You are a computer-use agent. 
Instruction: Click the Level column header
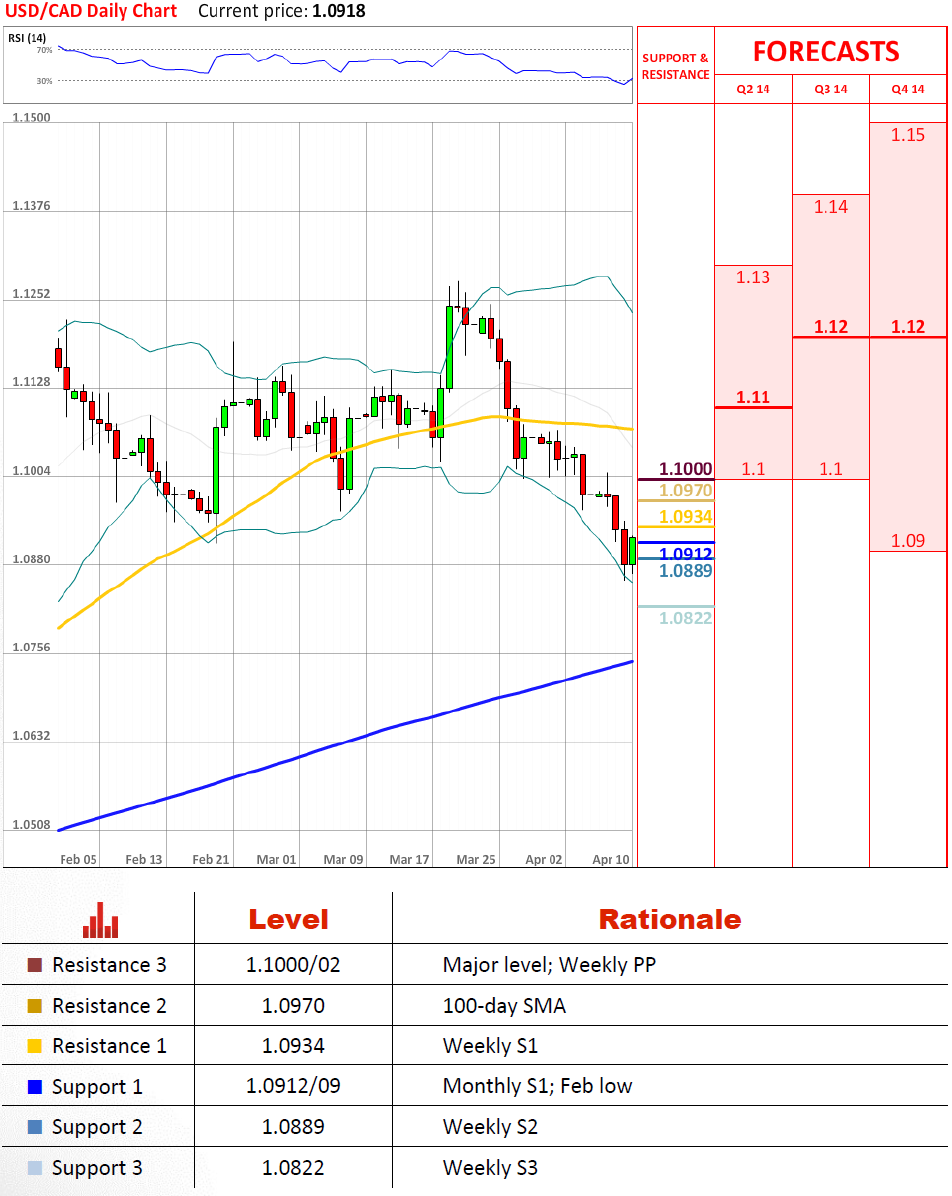tap(288, 919)
